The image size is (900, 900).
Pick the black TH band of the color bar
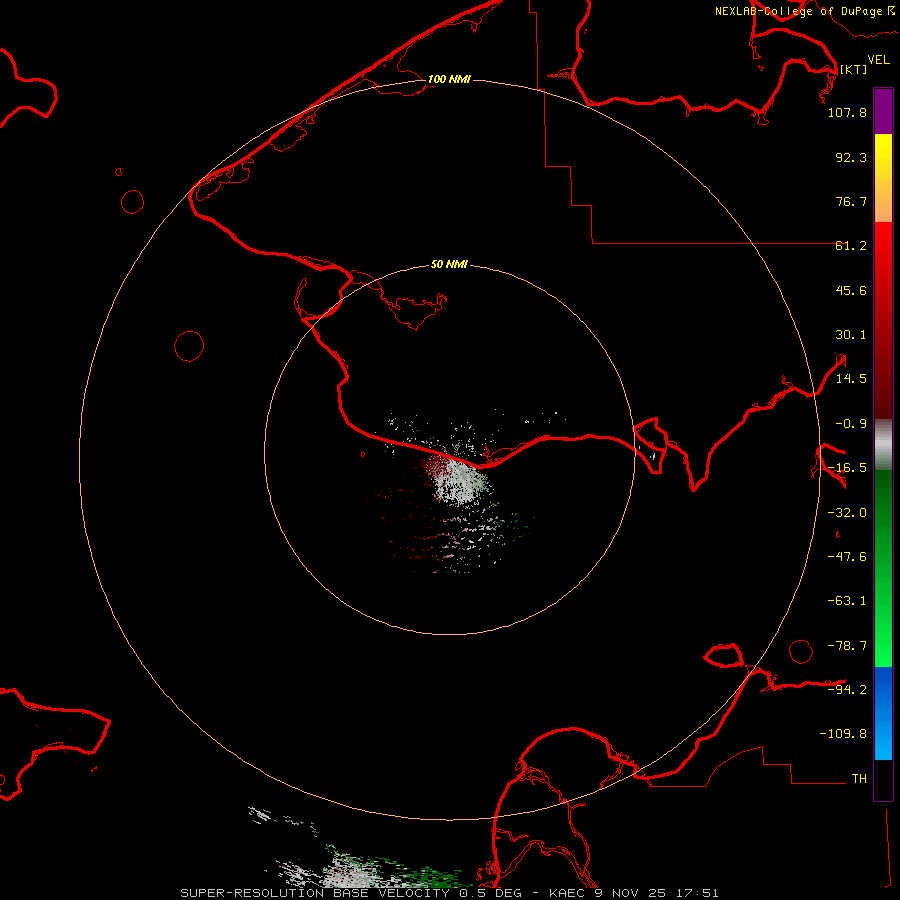(x=883, y=779)
